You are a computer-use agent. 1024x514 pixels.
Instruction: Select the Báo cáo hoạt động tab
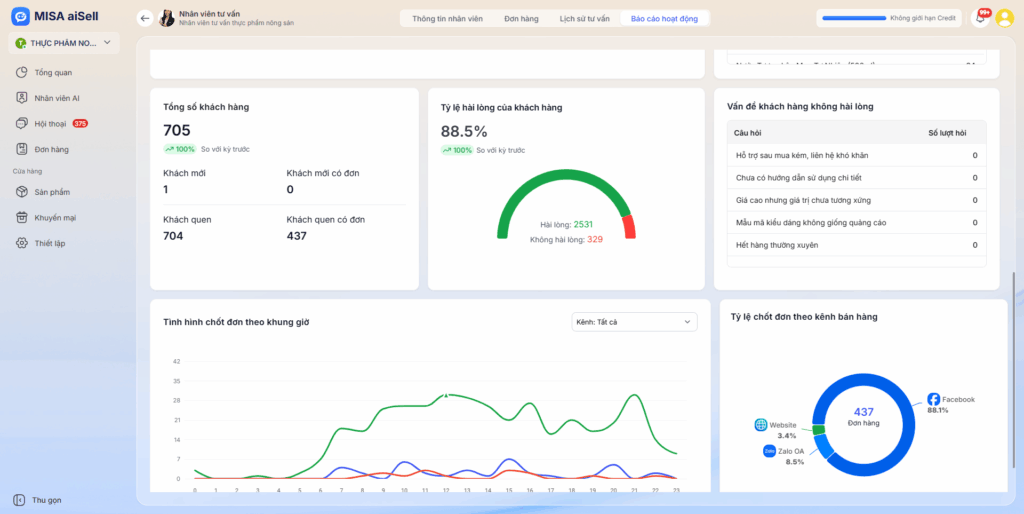click(x=664, y=18)
